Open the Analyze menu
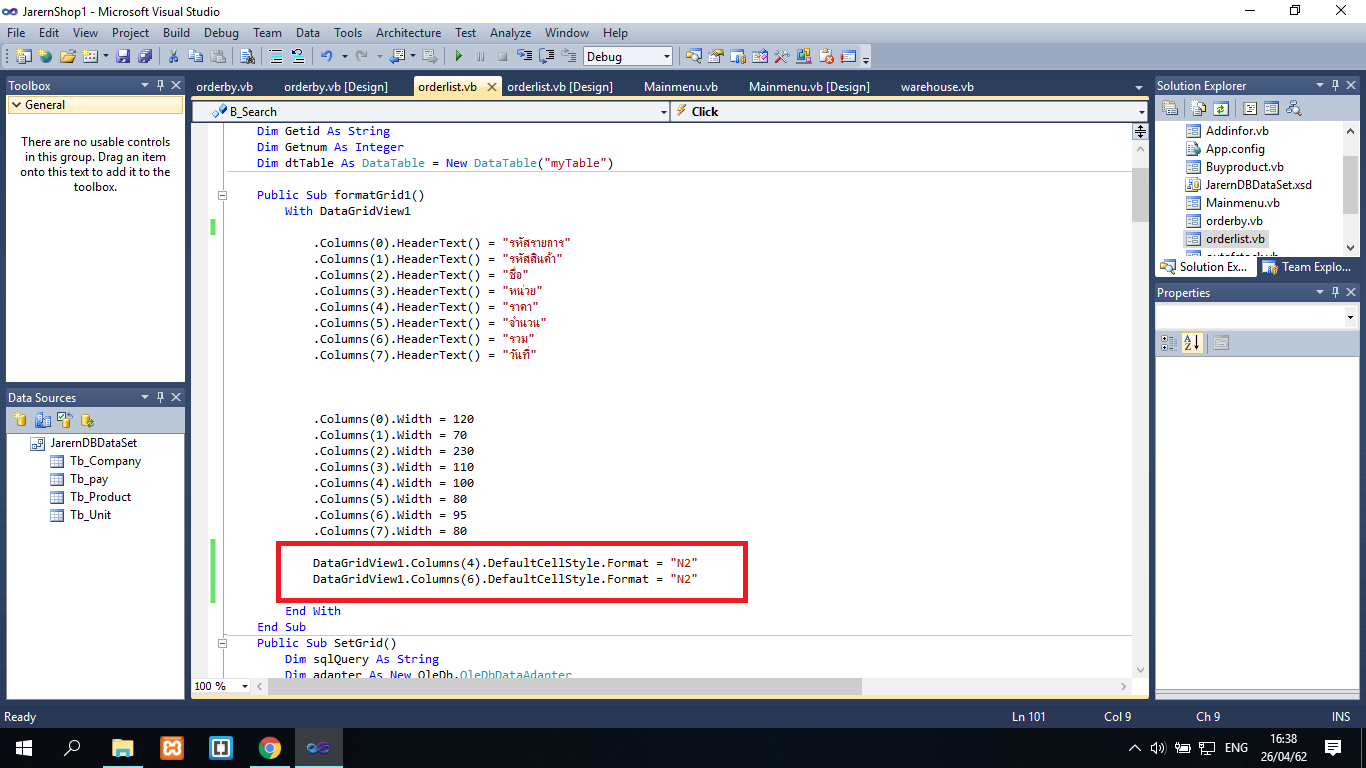 (510, 33)
